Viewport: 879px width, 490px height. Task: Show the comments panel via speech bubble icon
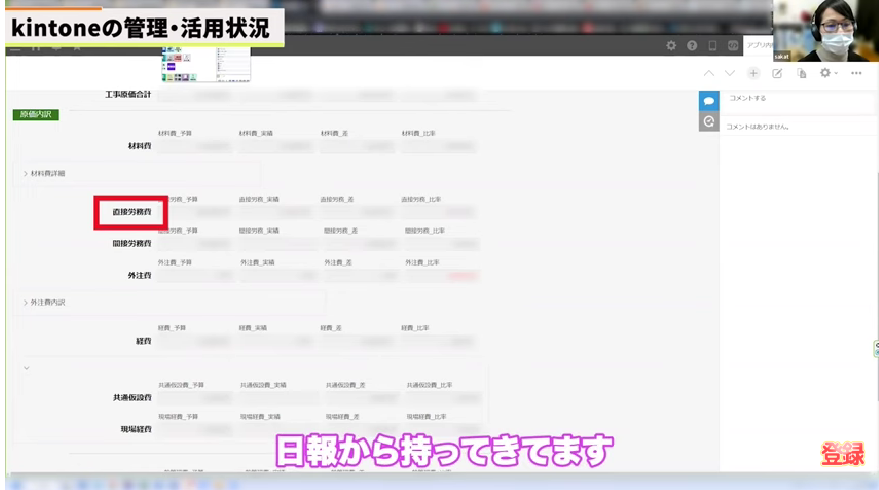709,101
